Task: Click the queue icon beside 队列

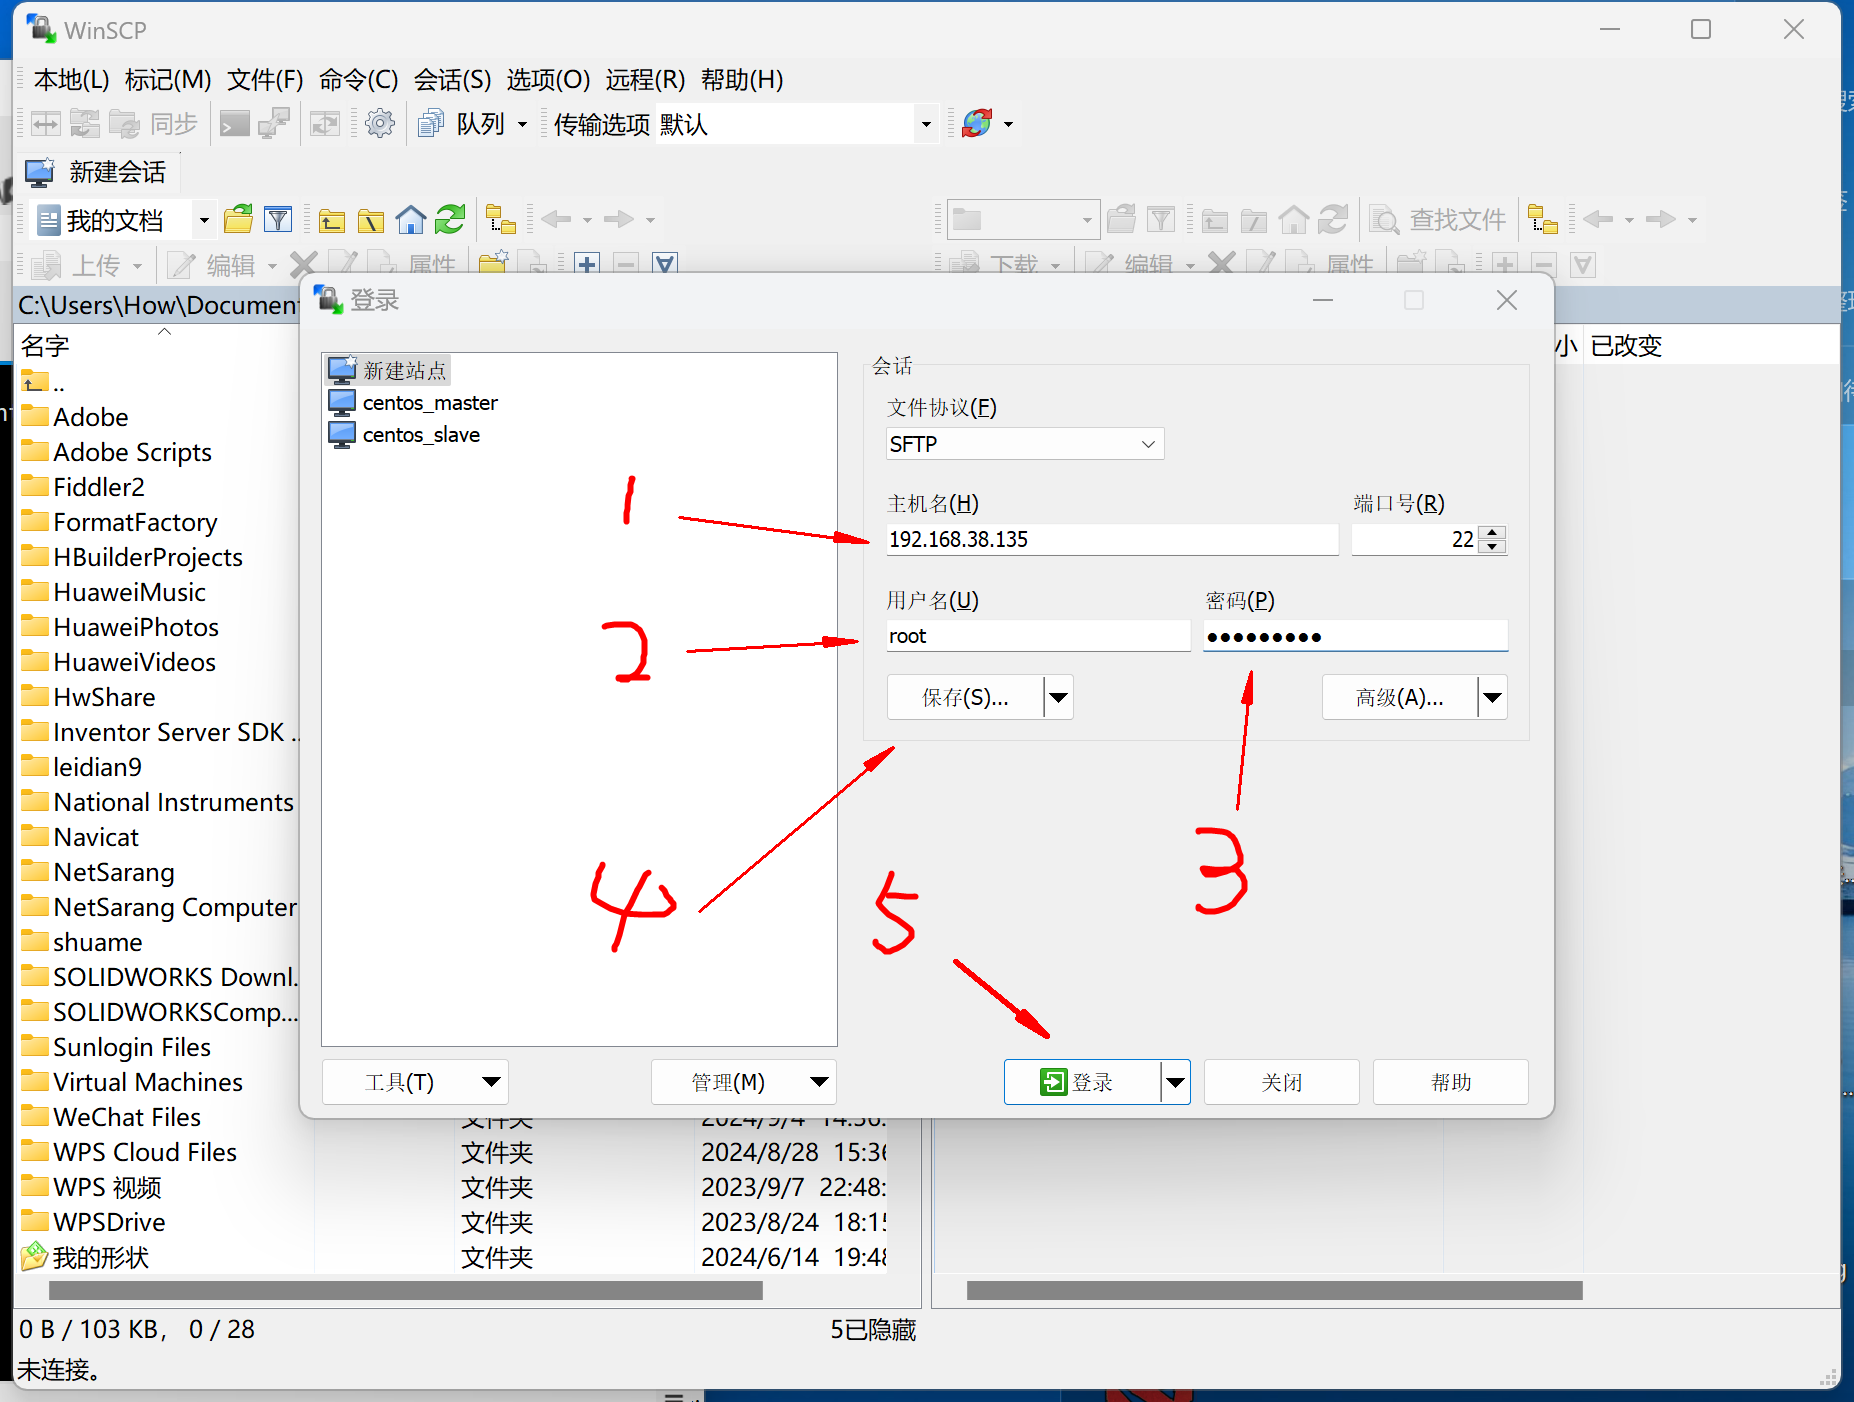Action: pos(431,124)
